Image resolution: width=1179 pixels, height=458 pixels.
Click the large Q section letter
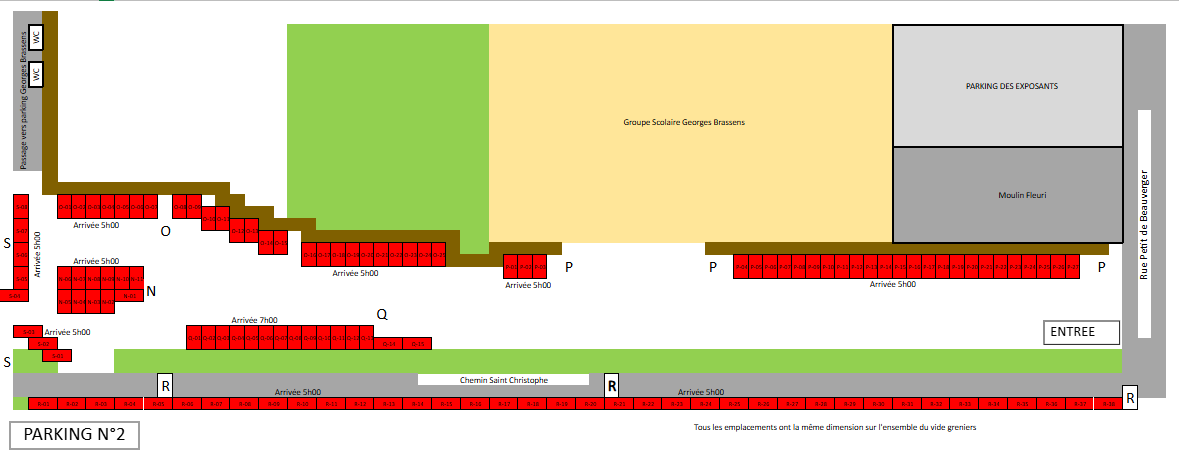[382, 314]
